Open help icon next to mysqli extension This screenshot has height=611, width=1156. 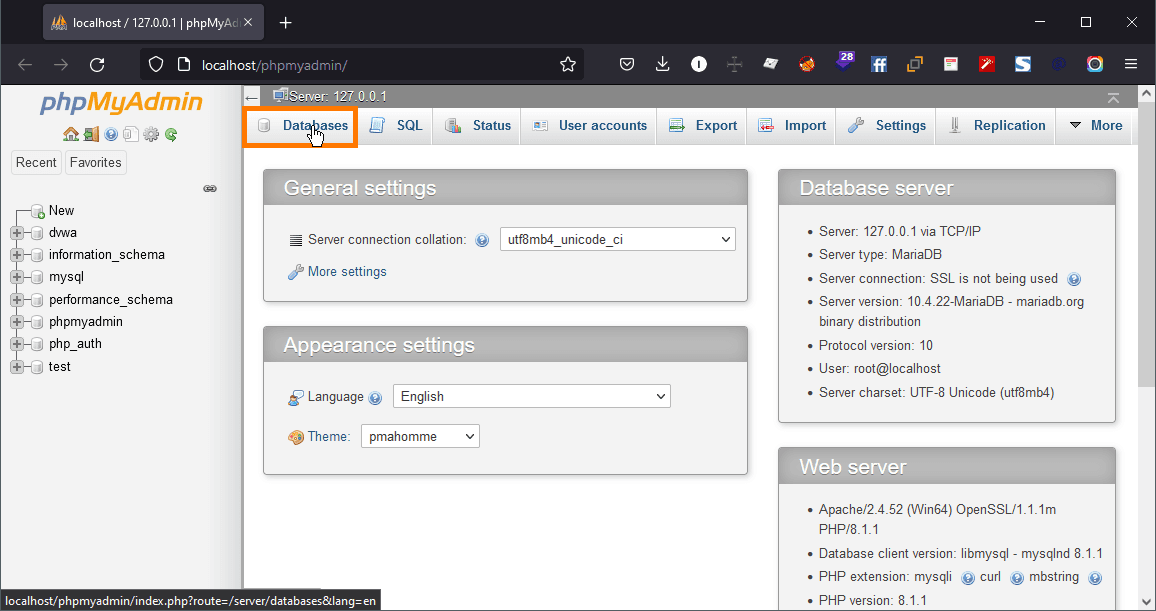coord(967,578)
